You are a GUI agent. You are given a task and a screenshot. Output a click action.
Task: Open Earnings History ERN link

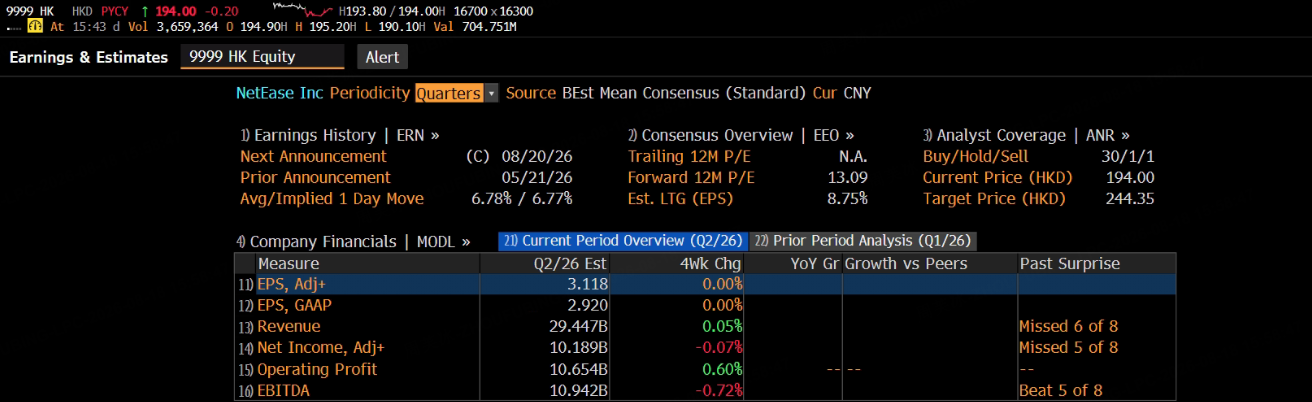pyautogui.click(x=340, y=135)
